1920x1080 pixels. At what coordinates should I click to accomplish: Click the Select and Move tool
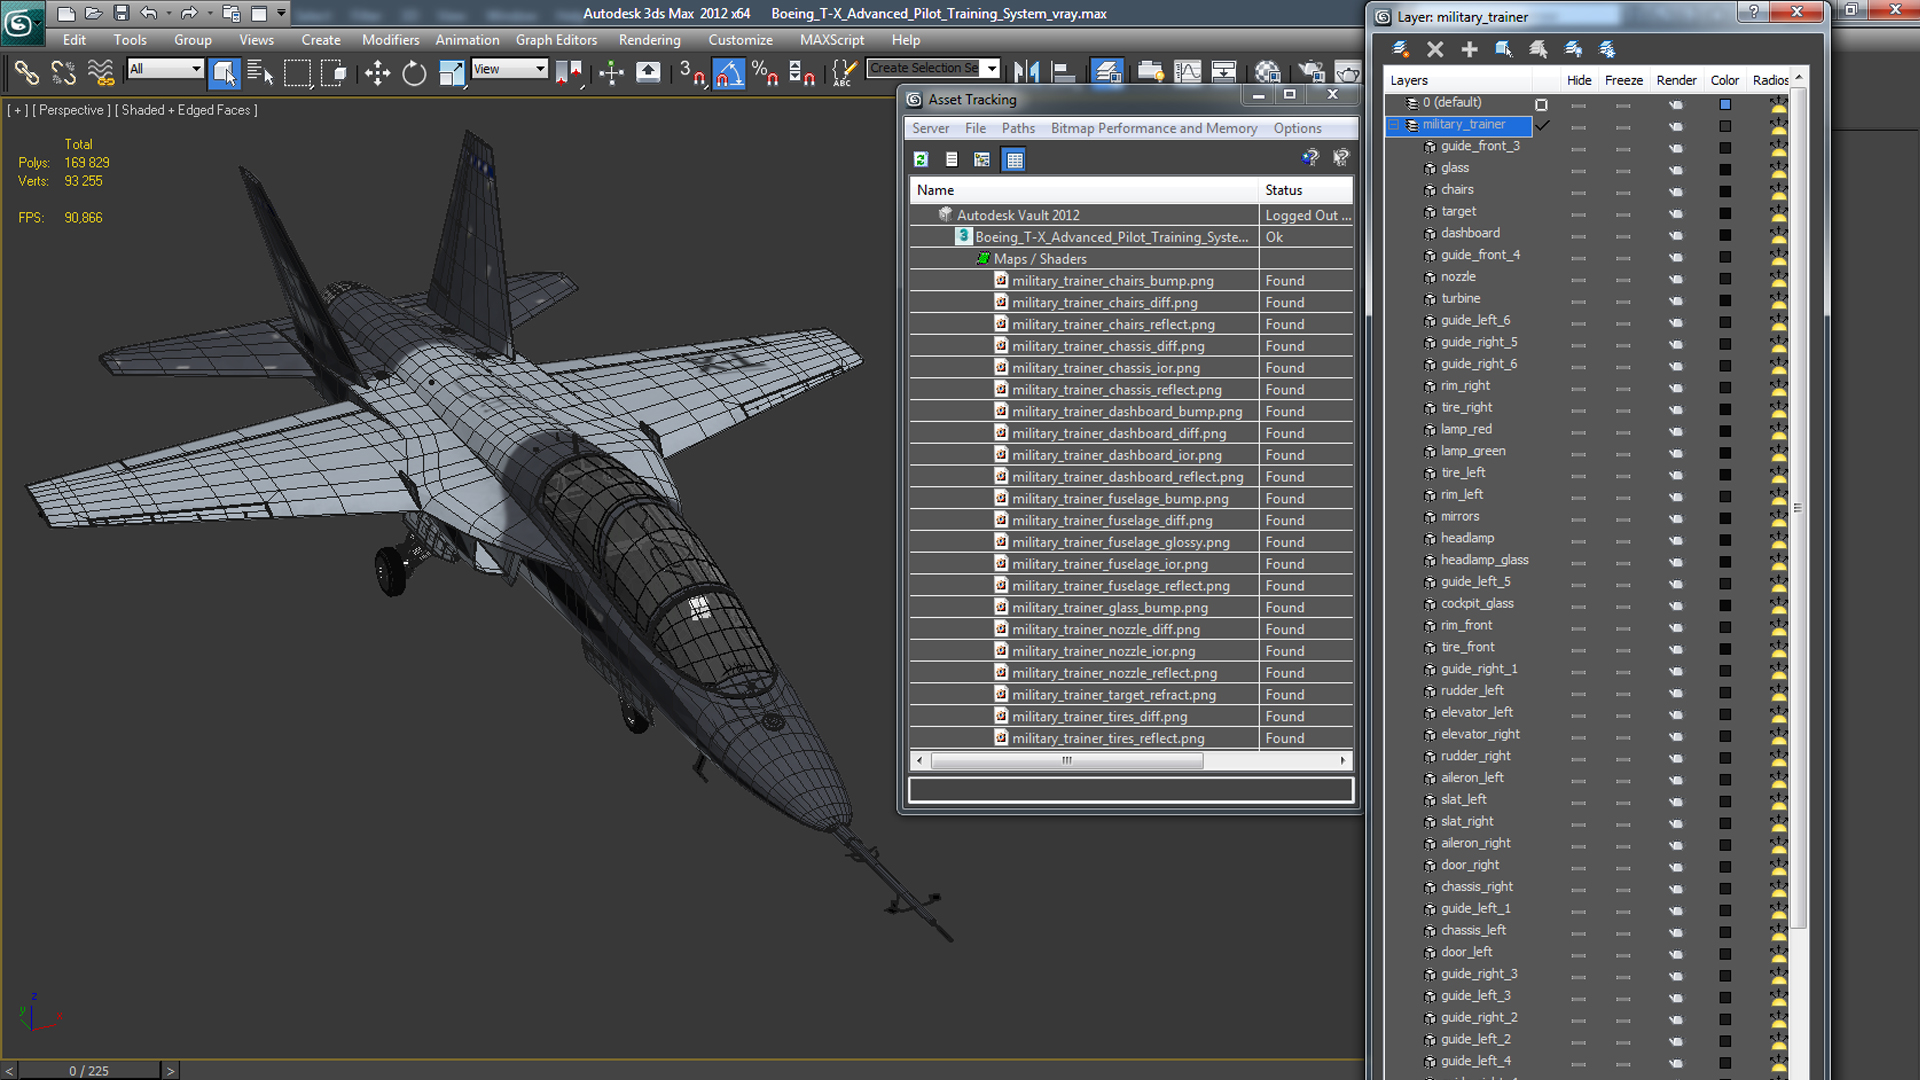(x=377, y=72)
